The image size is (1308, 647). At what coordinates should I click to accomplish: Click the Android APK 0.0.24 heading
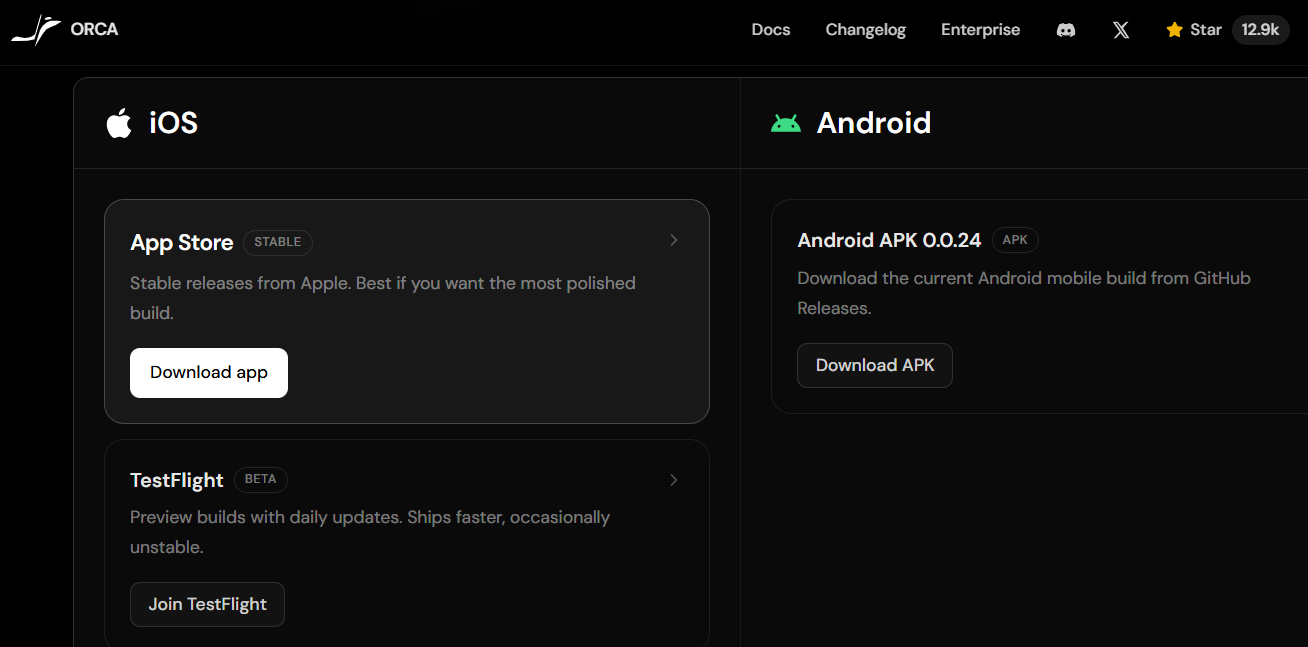(890, 240)
